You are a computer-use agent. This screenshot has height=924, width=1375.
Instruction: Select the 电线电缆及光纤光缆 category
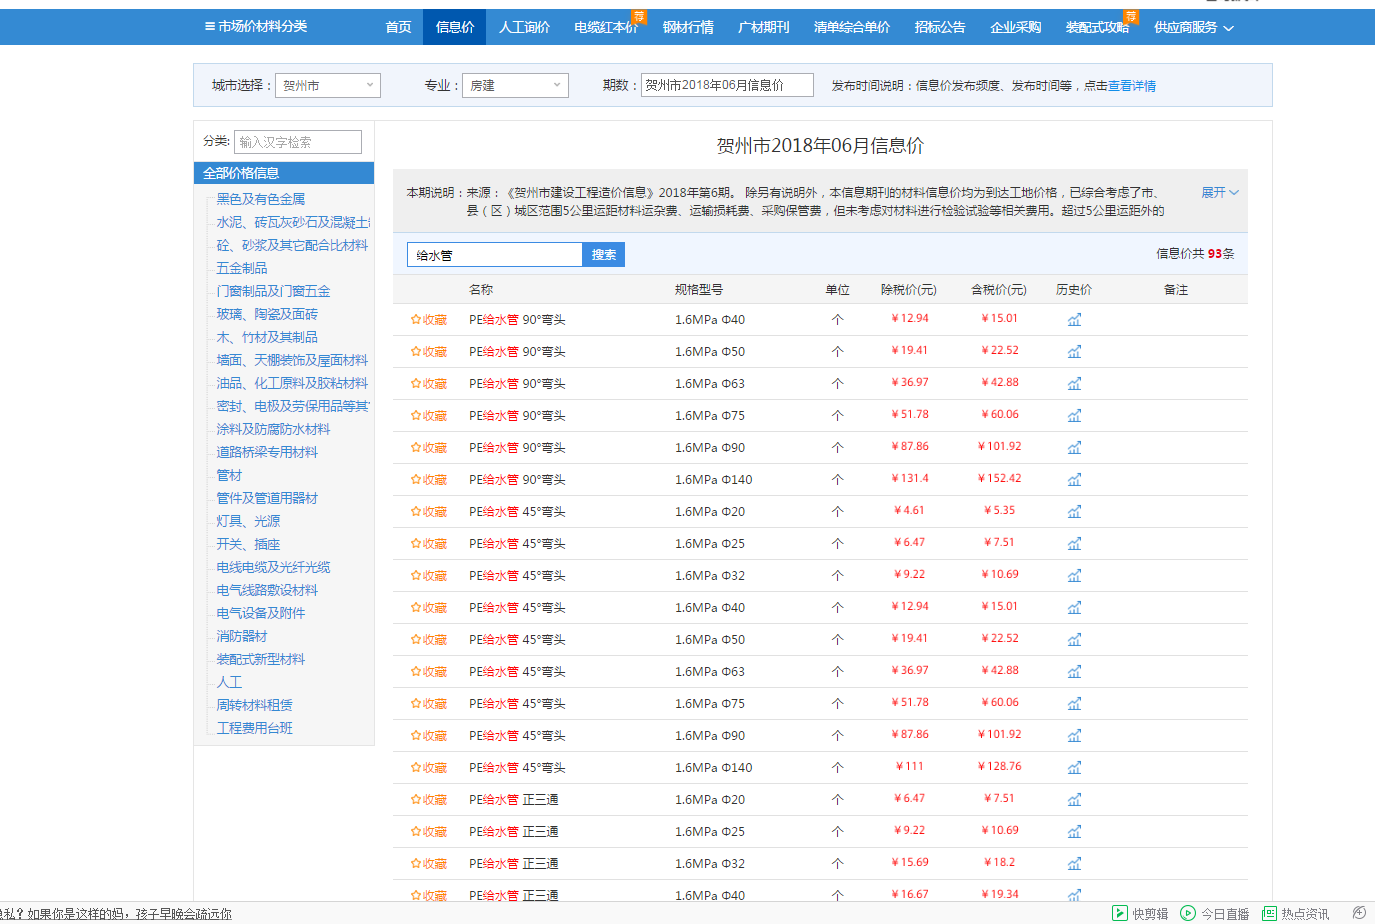pyautogui.click(x=273, y=567)
